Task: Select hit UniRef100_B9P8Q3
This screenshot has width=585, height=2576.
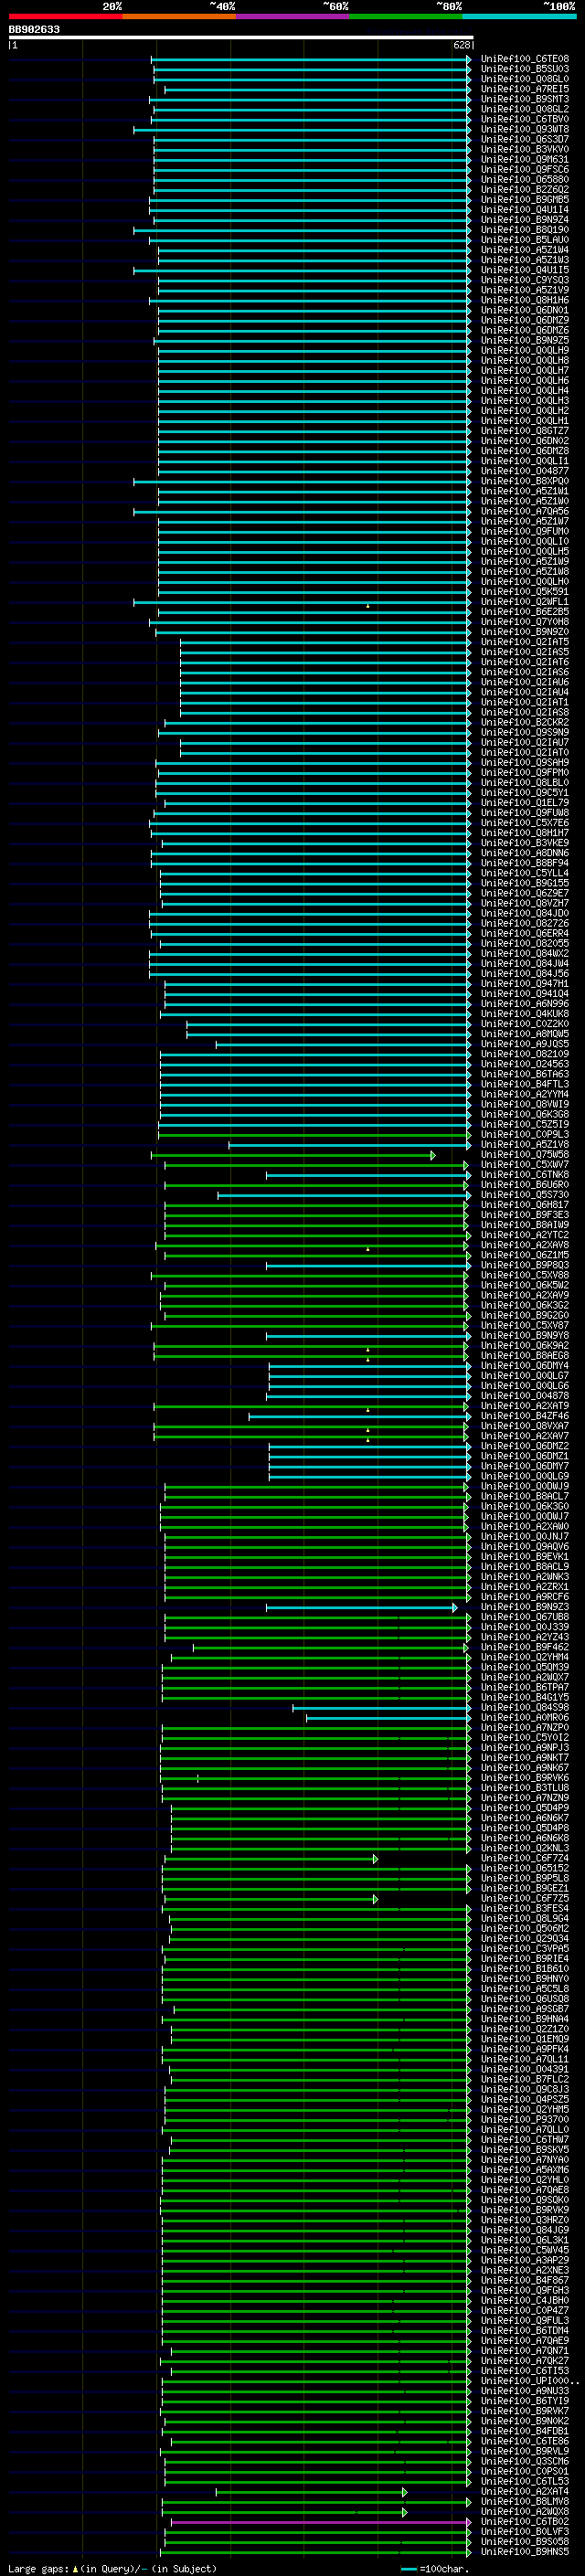Action: [525, 1266]
